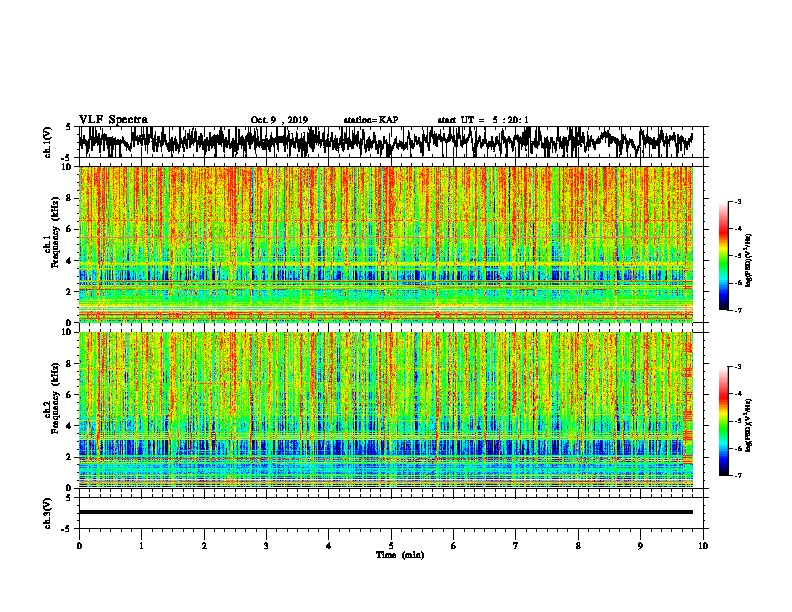Click the "8" kHz tick of ch.1 spectrogram
This screenshot has height=612, width=792.
(71, 198)
